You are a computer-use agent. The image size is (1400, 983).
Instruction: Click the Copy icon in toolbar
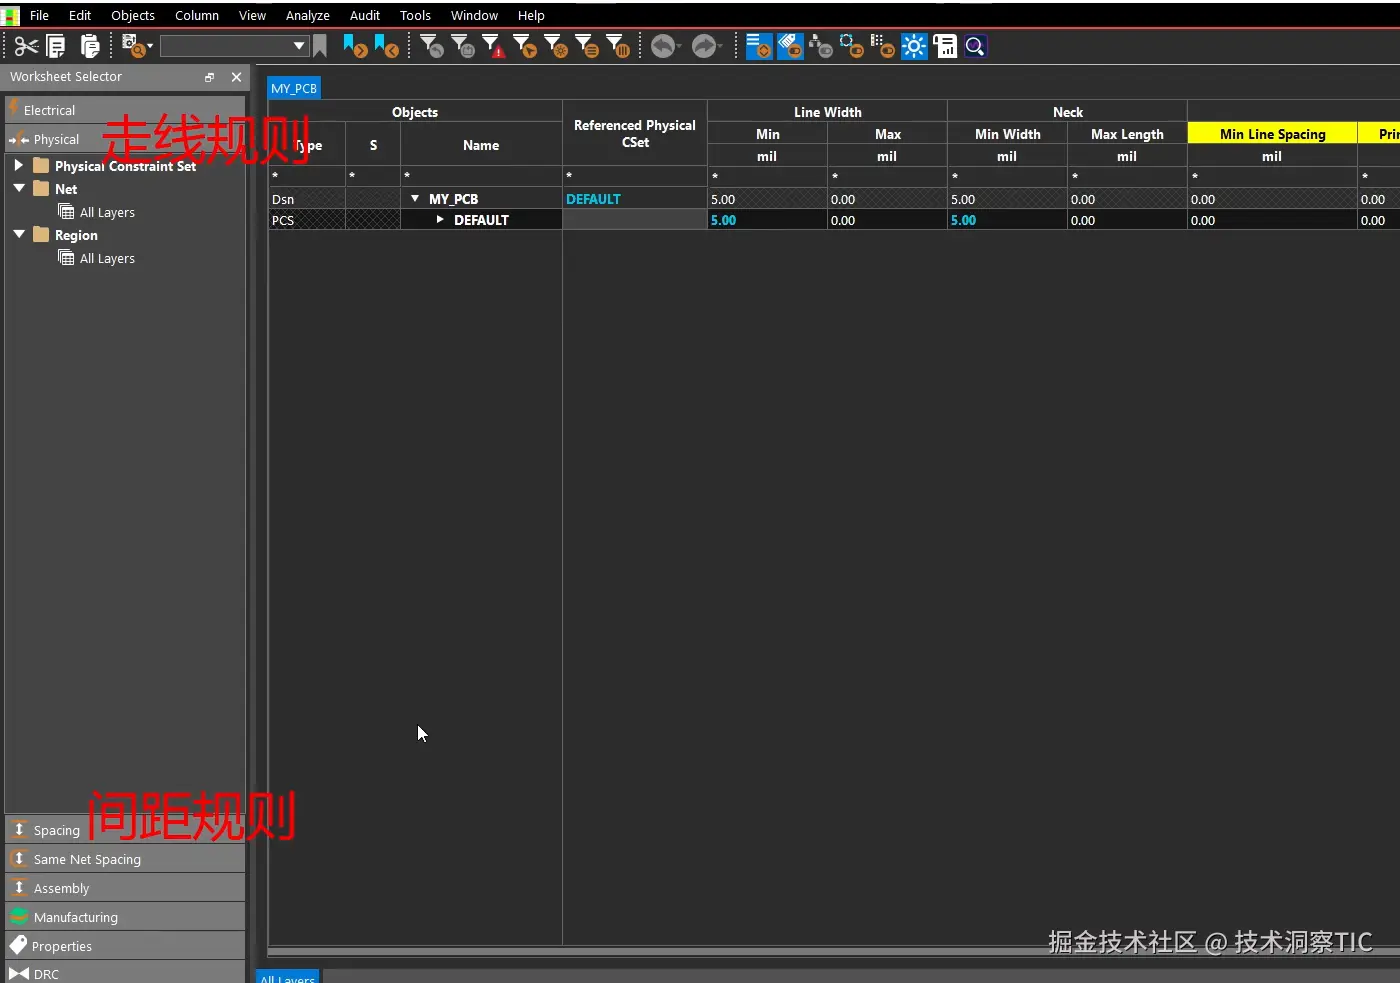point(56,46)
